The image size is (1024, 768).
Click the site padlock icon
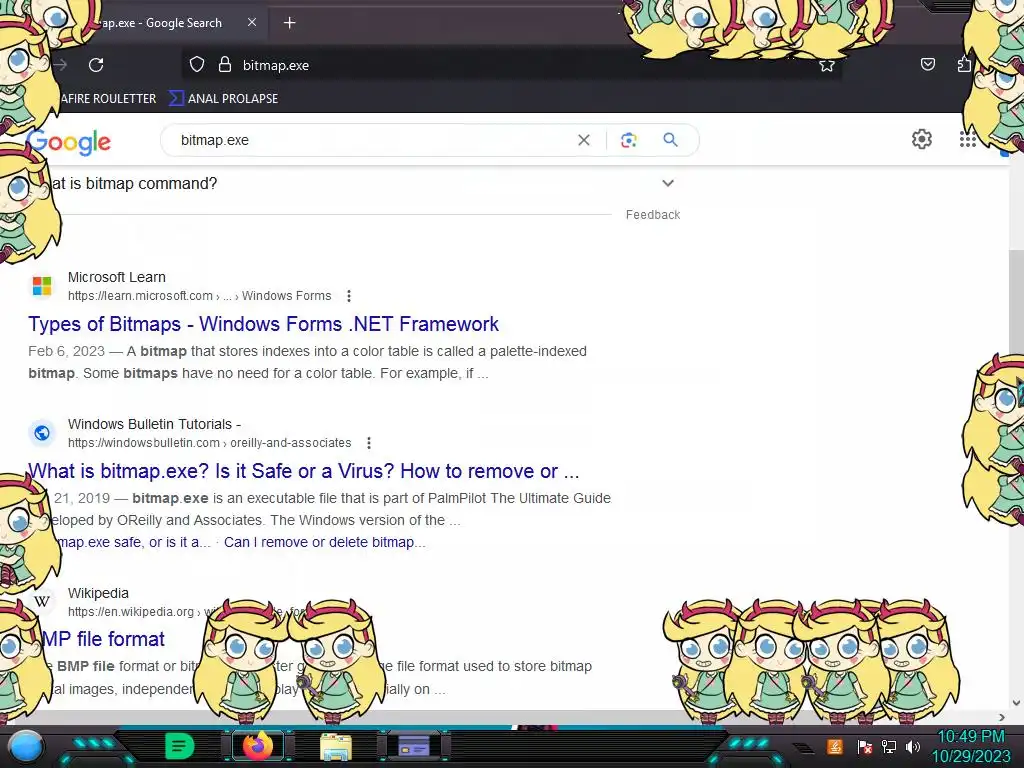click(225, 65)
